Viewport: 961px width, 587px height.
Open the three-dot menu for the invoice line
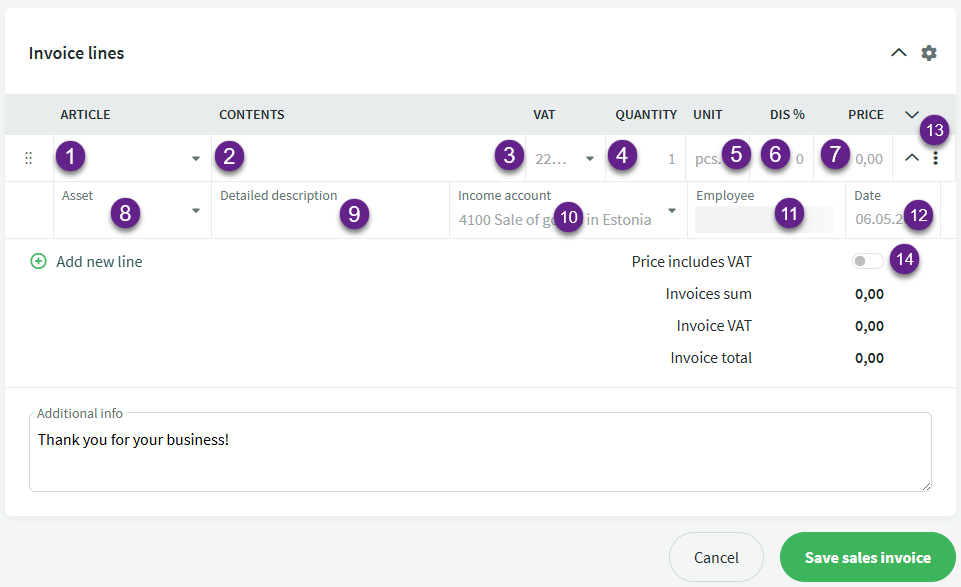(x=935, y=158)
